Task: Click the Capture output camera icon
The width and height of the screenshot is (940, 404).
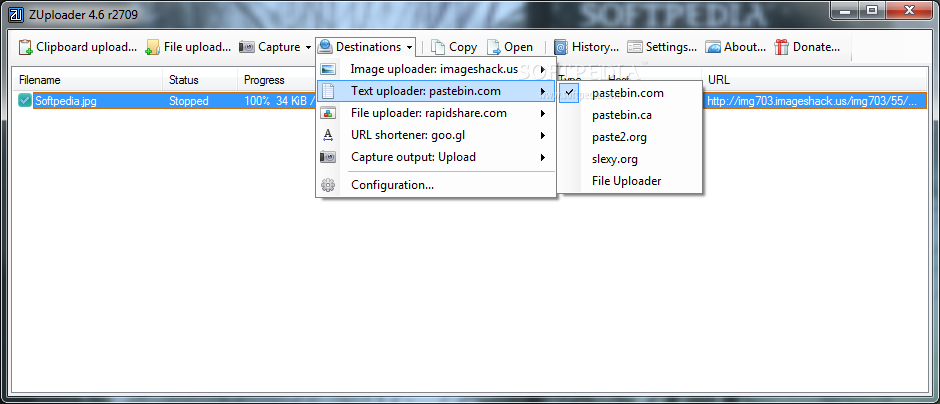Action: click(328, 157)
